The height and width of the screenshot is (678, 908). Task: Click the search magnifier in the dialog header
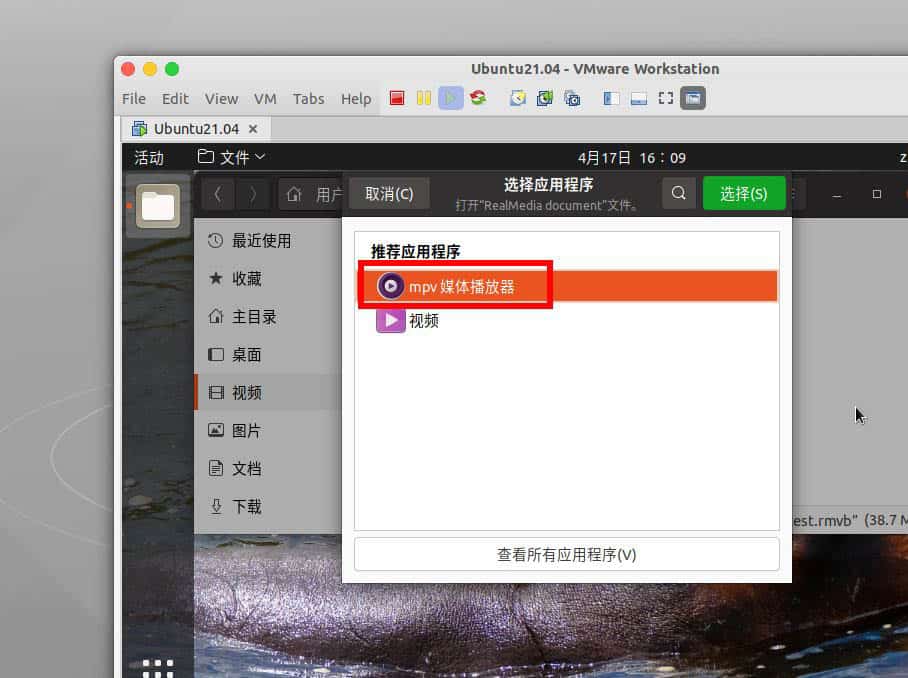(678, 193)
